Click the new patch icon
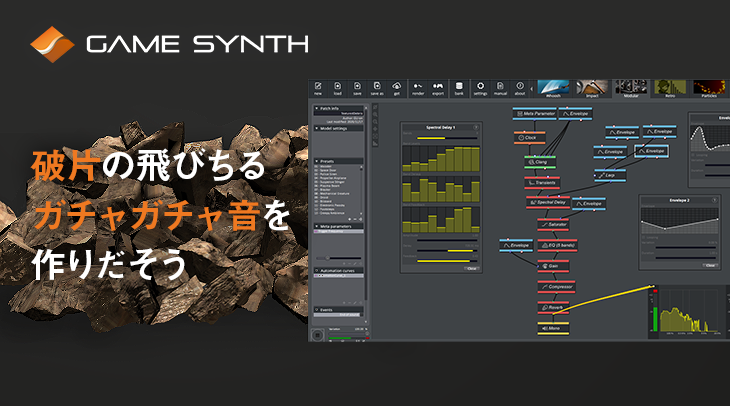Image resolution: width=730 pixels, height=406 pixels. tap(318, 86)
